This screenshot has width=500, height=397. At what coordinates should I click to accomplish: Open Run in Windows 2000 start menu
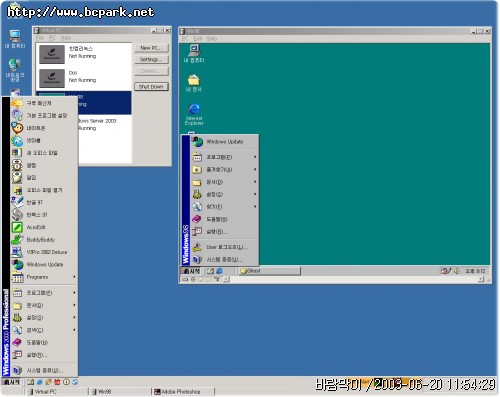point(44,355)
